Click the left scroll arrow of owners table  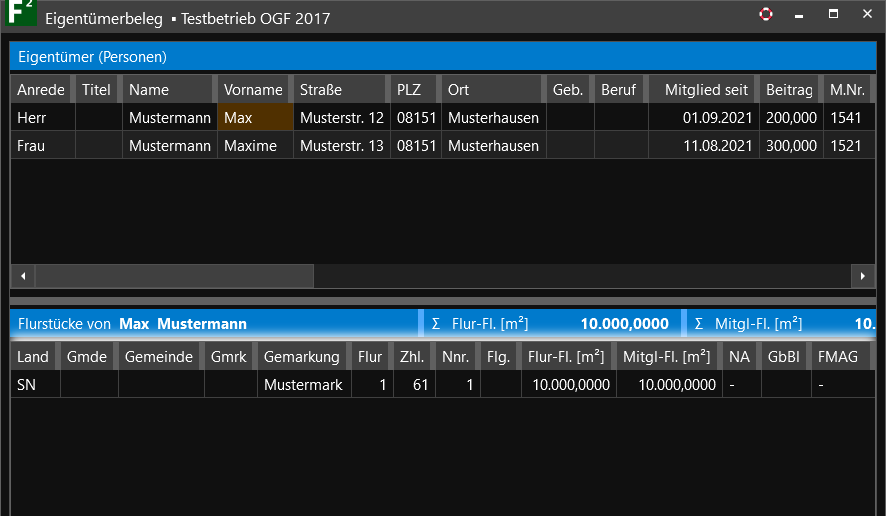tap(22, 275)
